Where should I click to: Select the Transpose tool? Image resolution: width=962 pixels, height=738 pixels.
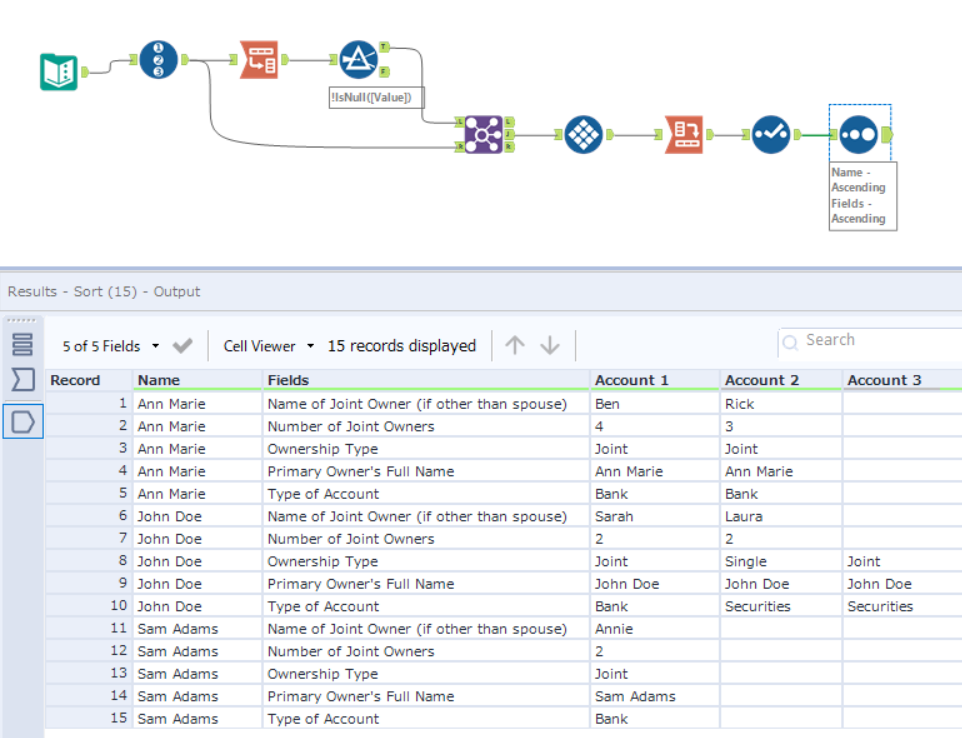point(260,60)
